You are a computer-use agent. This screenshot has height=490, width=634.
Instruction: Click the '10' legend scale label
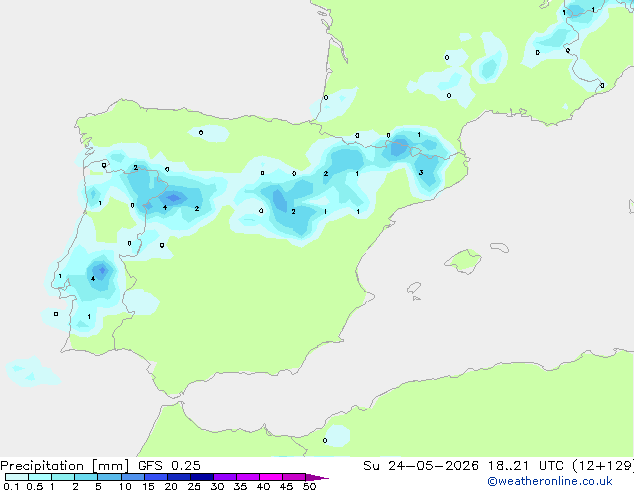coord(125,486)
